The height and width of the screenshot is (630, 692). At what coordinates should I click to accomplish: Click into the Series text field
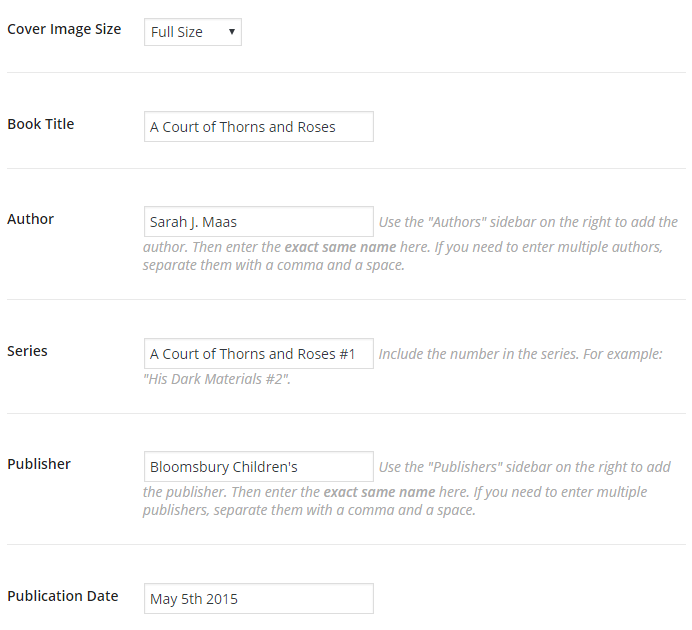[258, 354]
